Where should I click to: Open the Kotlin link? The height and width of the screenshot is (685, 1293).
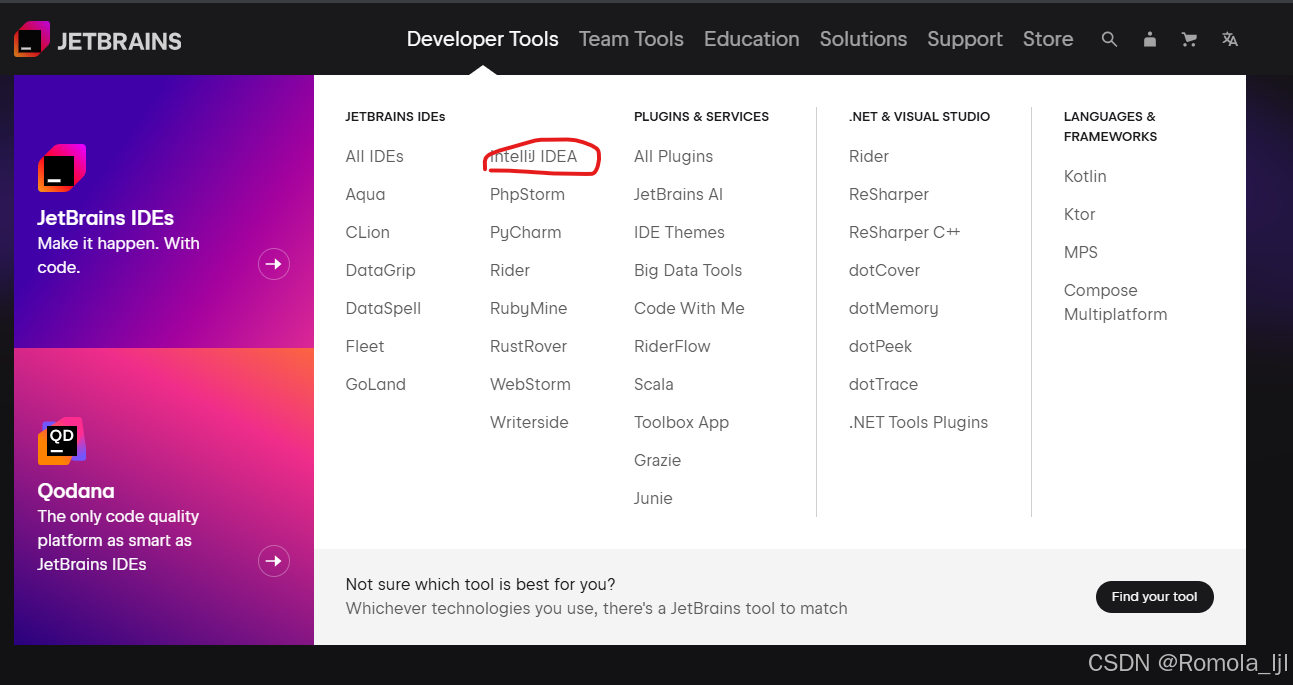[1085, 176]
